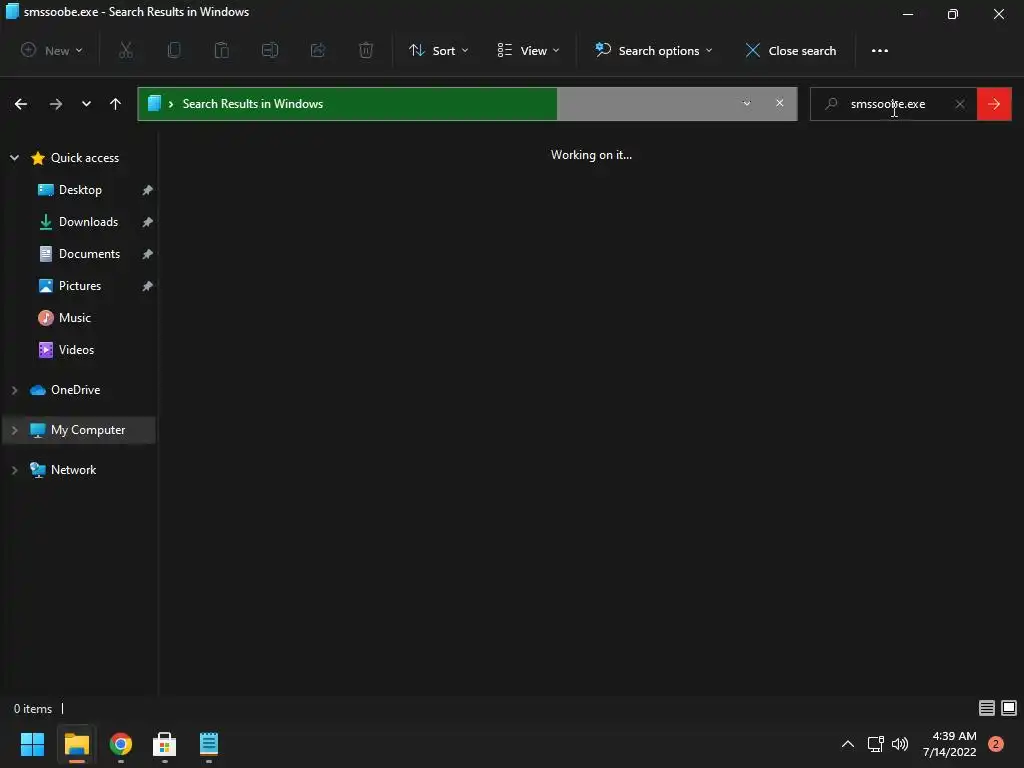
Task: Open the Search options menu
Action: point(654,50)
